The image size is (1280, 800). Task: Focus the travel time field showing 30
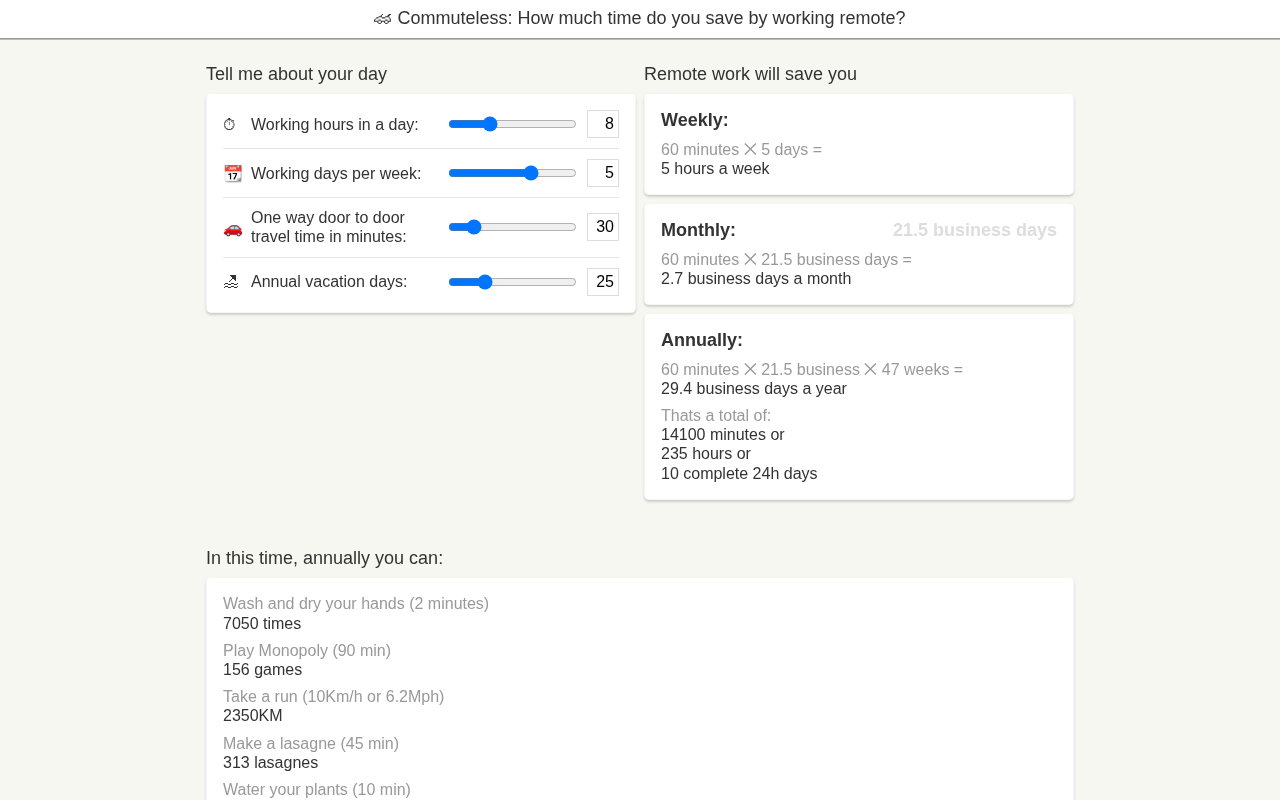[603, 227]
